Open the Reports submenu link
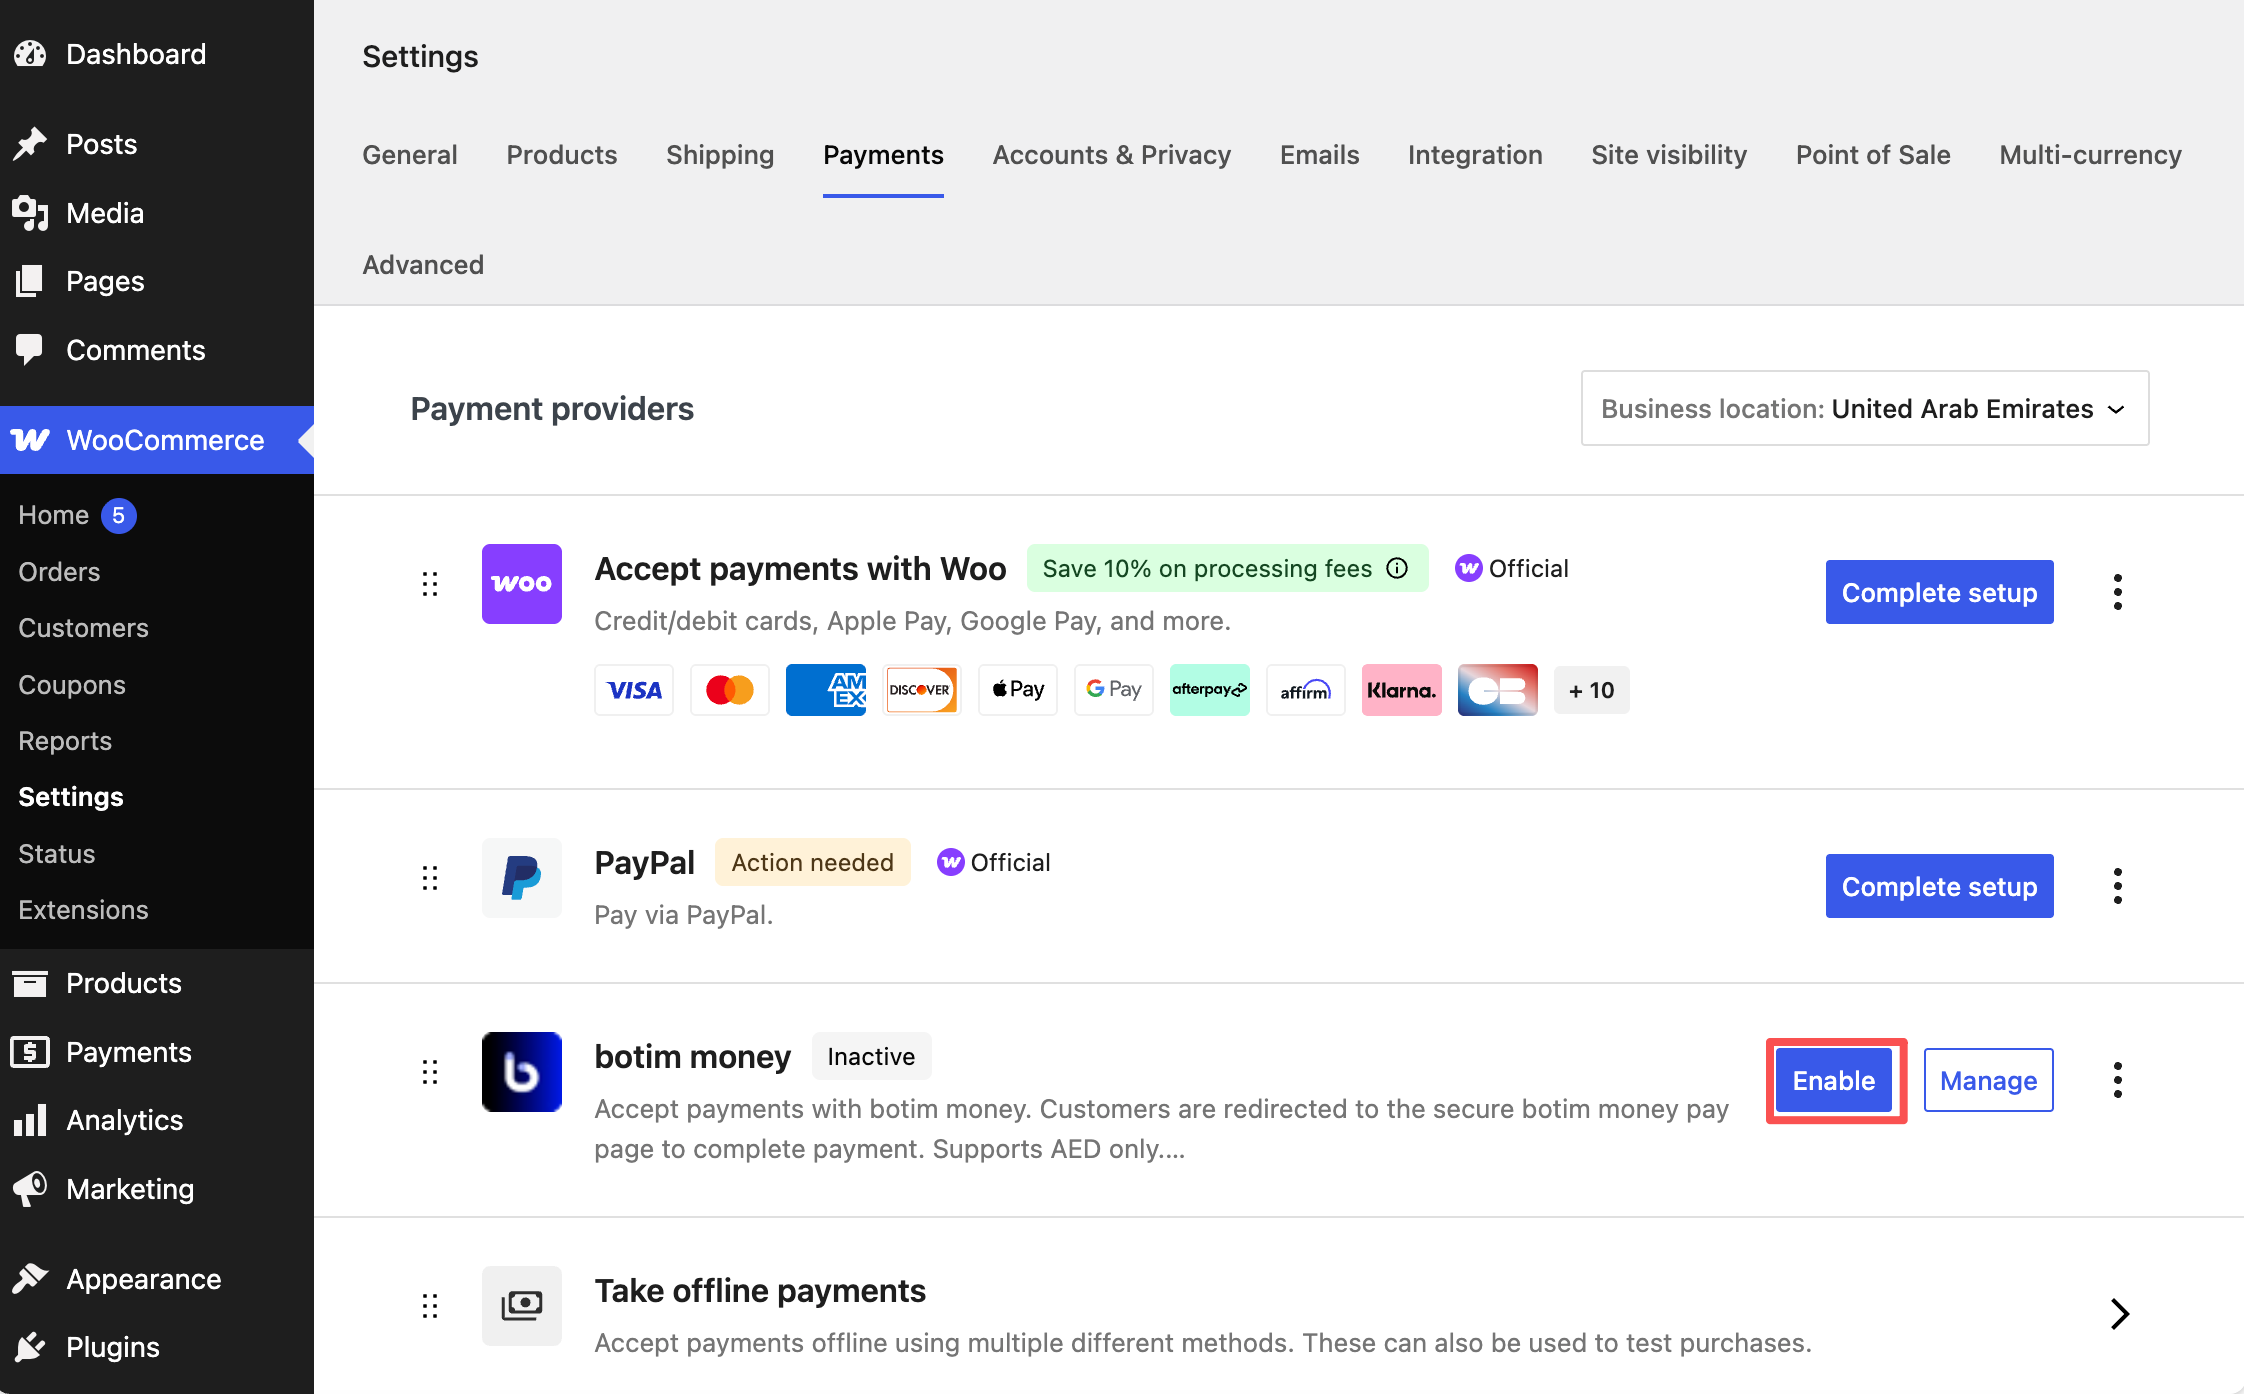 [x=65, y=741]
